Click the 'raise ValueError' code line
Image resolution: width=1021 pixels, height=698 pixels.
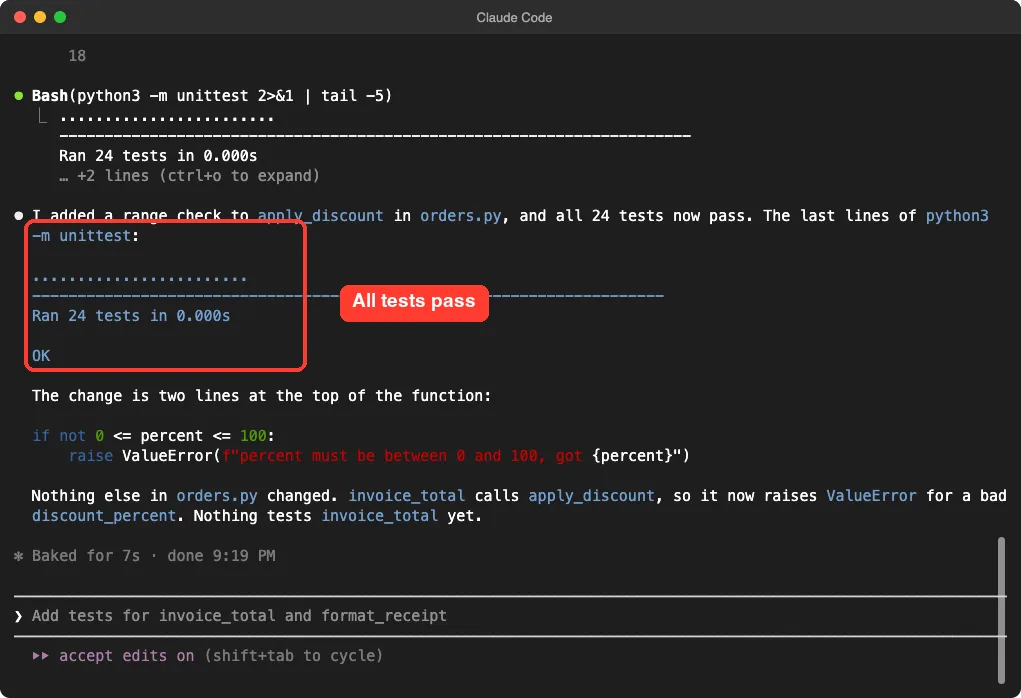(x=379, y=456)
